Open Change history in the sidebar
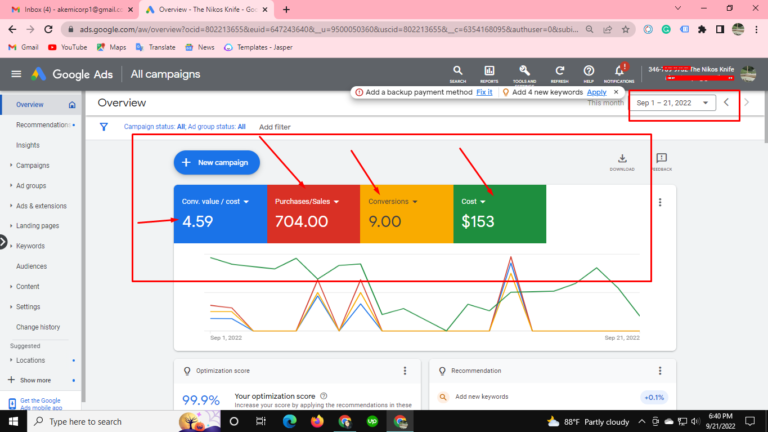Screen dimensions: 768x432 (38, 327)
